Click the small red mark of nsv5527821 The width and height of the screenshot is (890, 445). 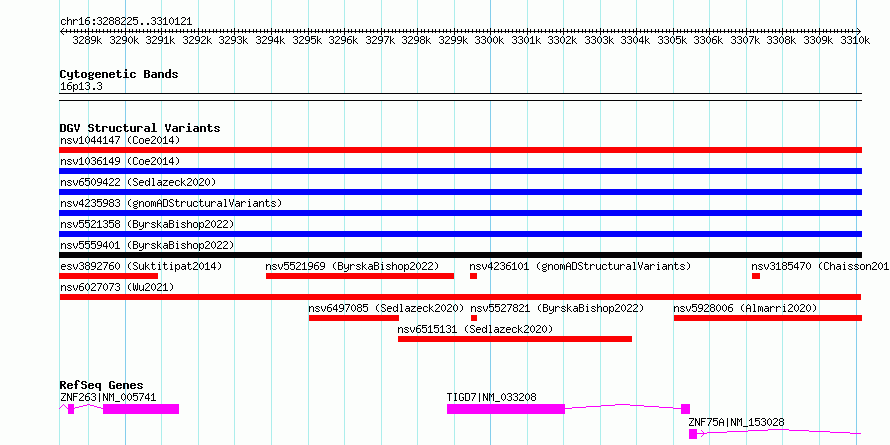pyautogui.click(x=474, y=318)
